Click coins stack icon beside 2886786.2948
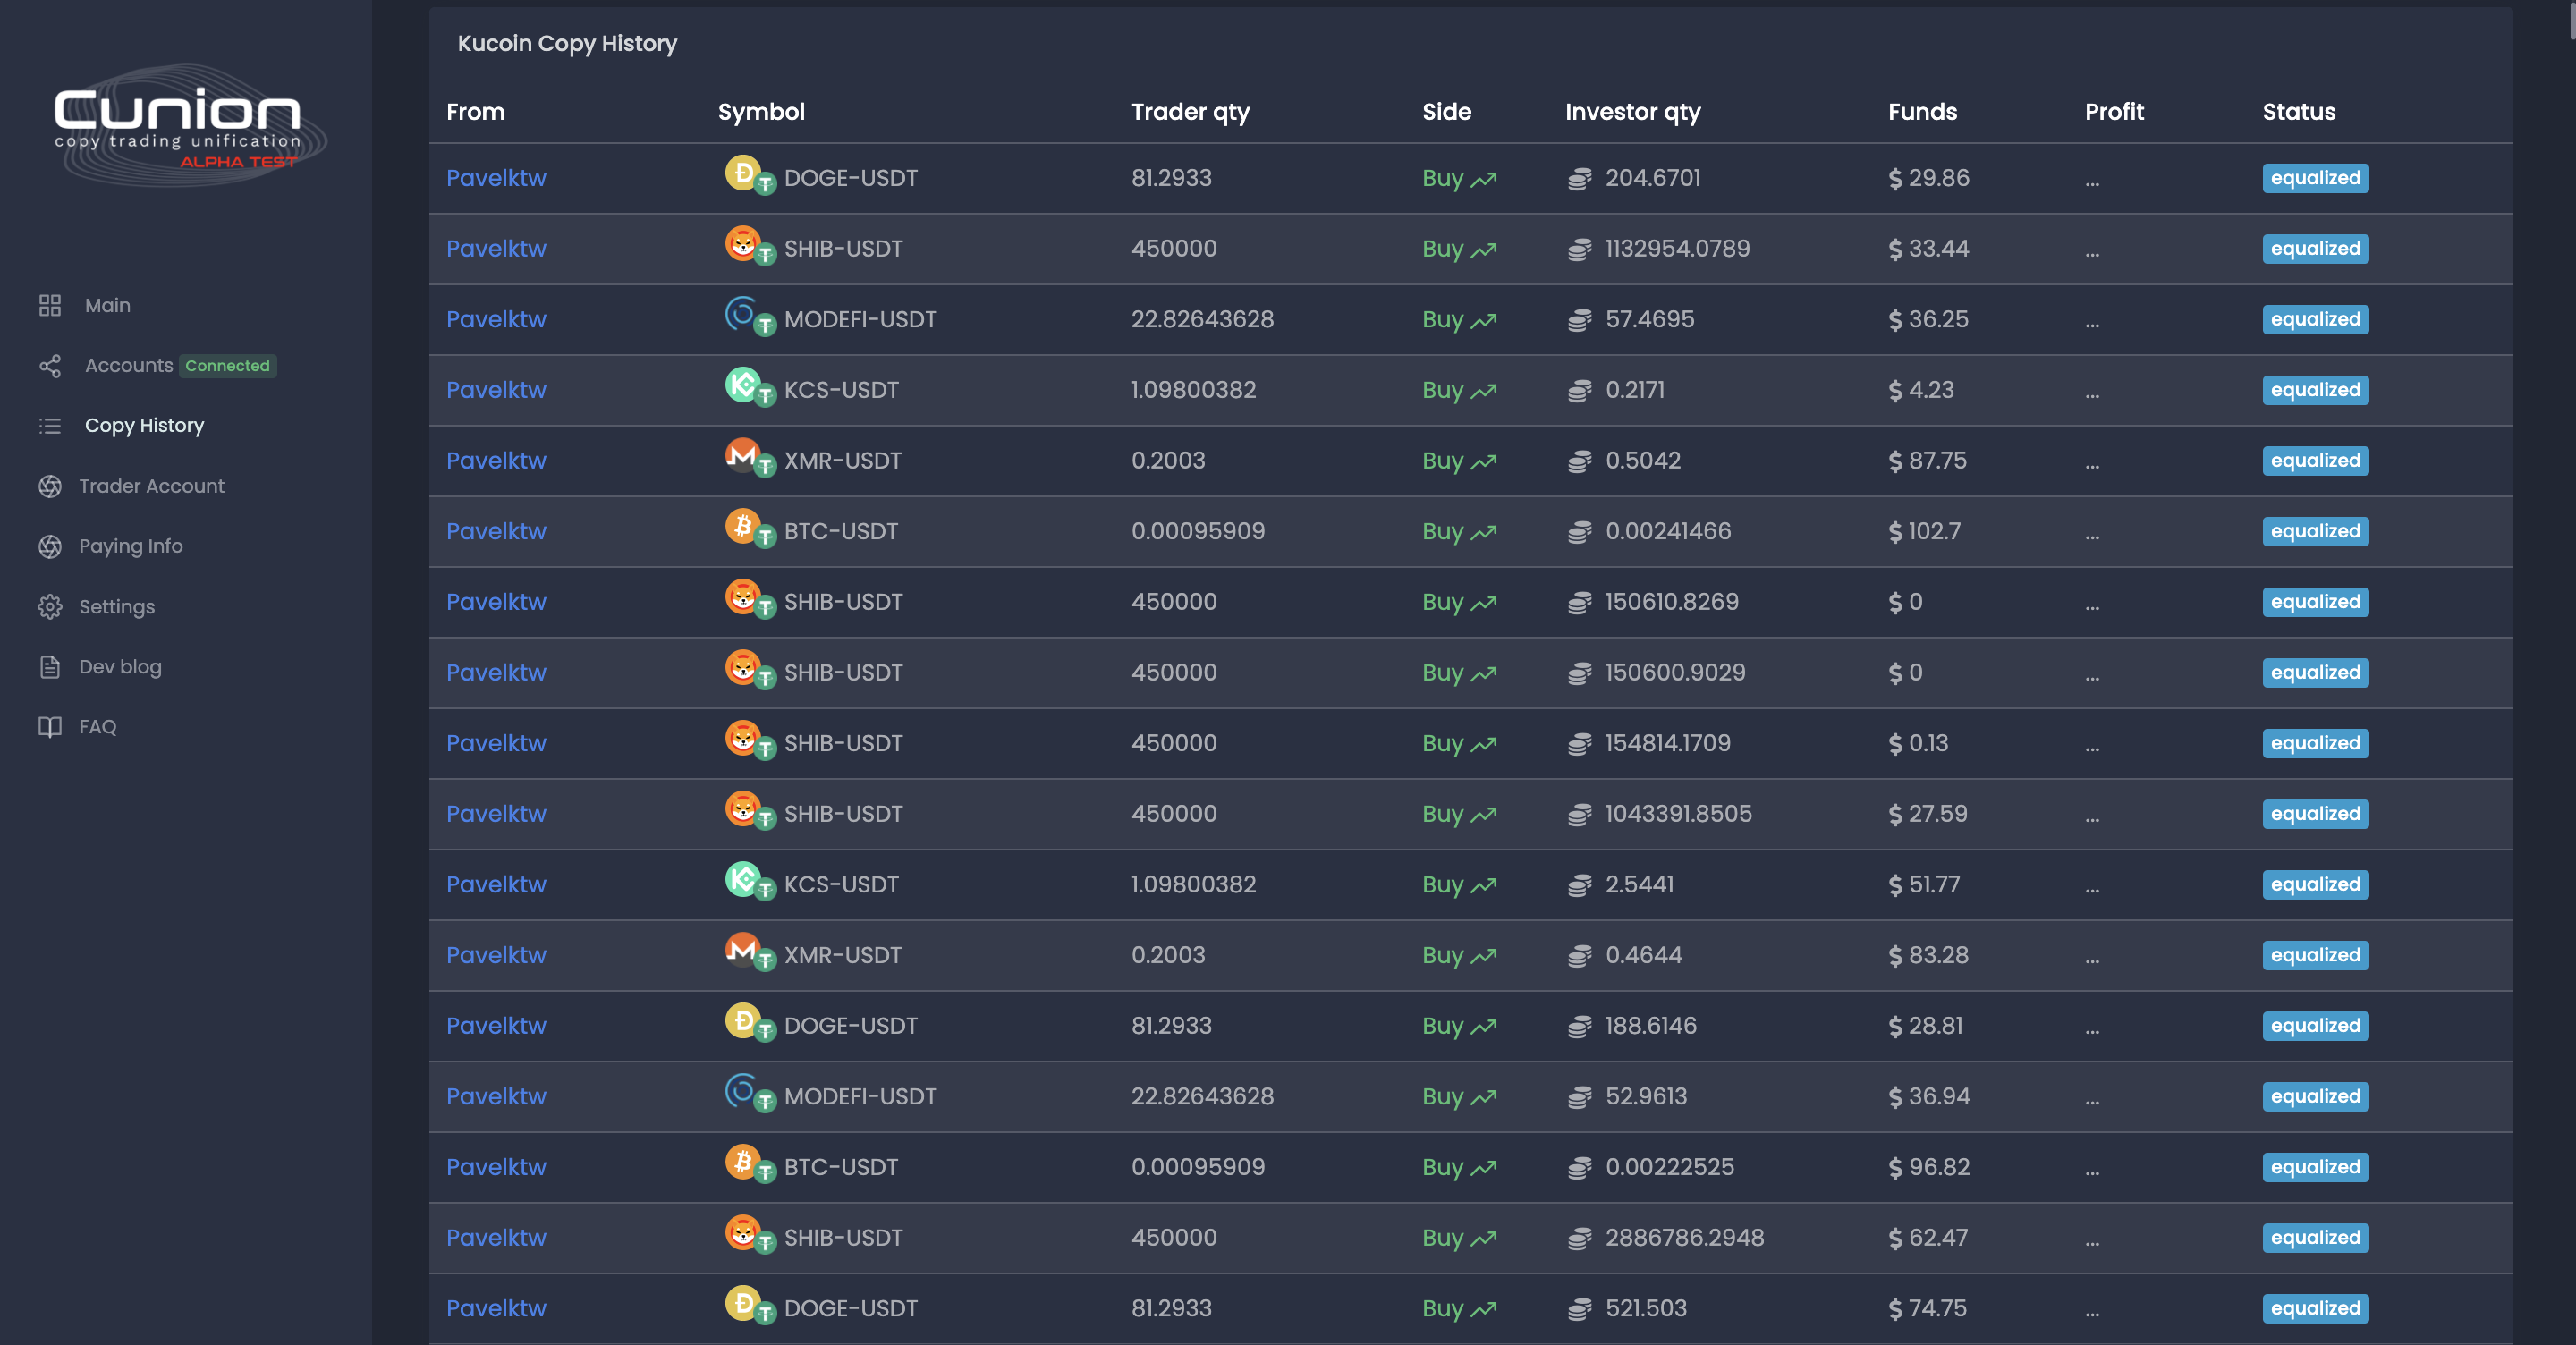The height and width of the screenshot is (1345, 2576). point(1580,1239)
